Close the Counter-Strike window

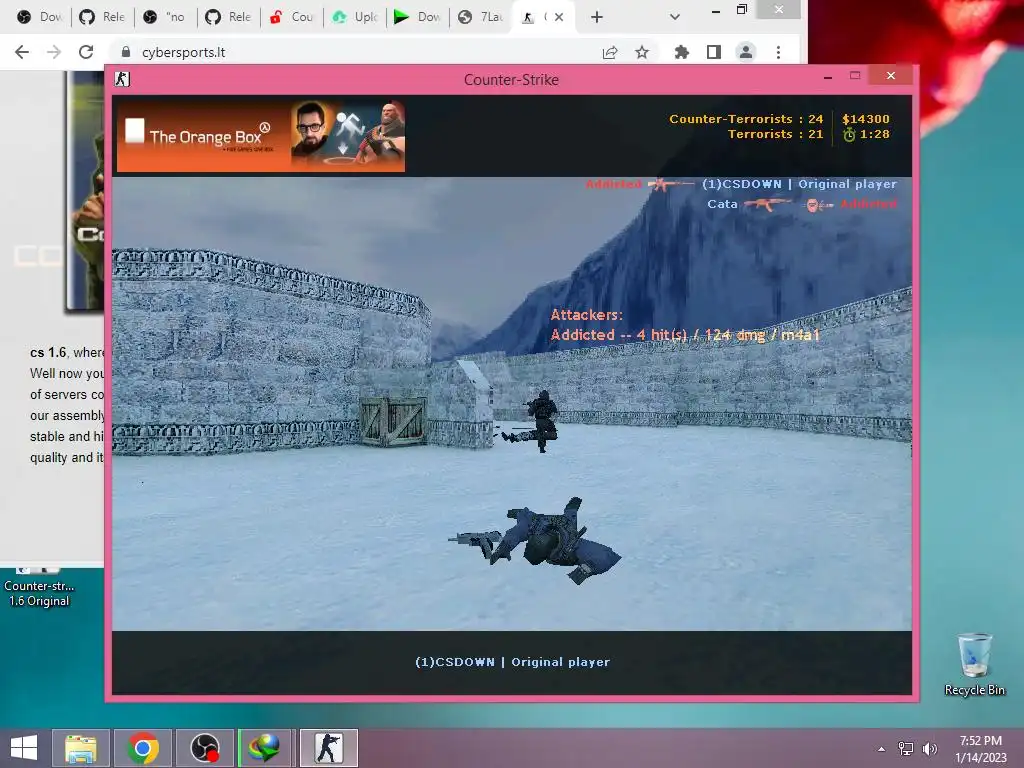coord(891,76)
